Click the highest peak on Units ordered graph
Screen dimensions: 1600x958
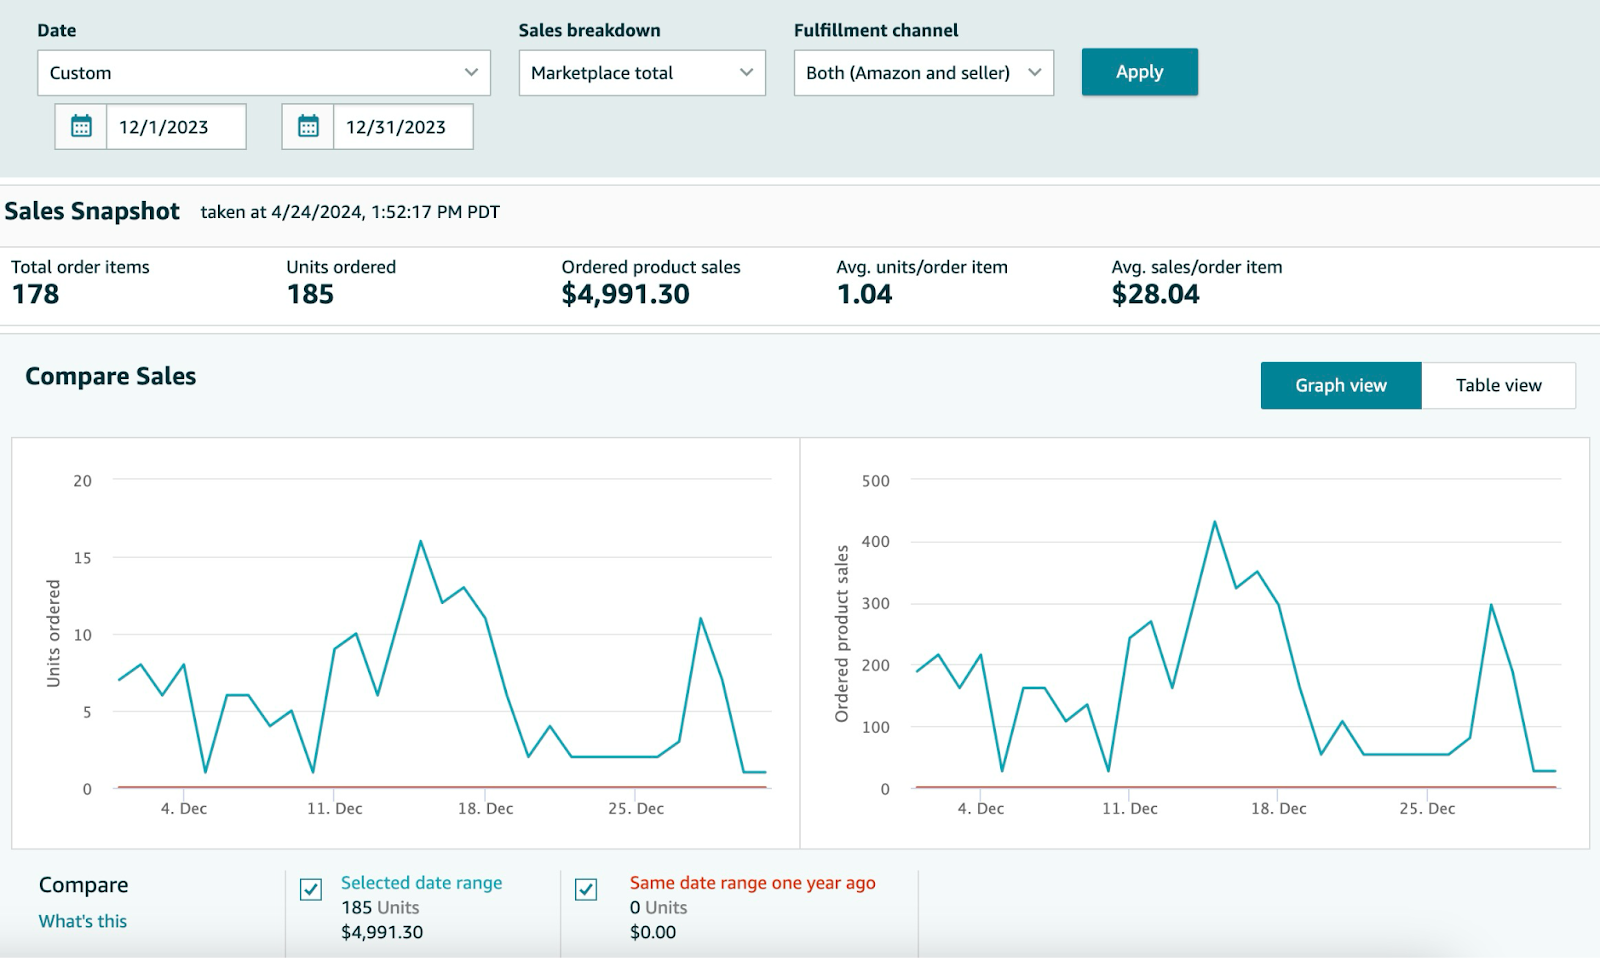click(x=420, y=541)
